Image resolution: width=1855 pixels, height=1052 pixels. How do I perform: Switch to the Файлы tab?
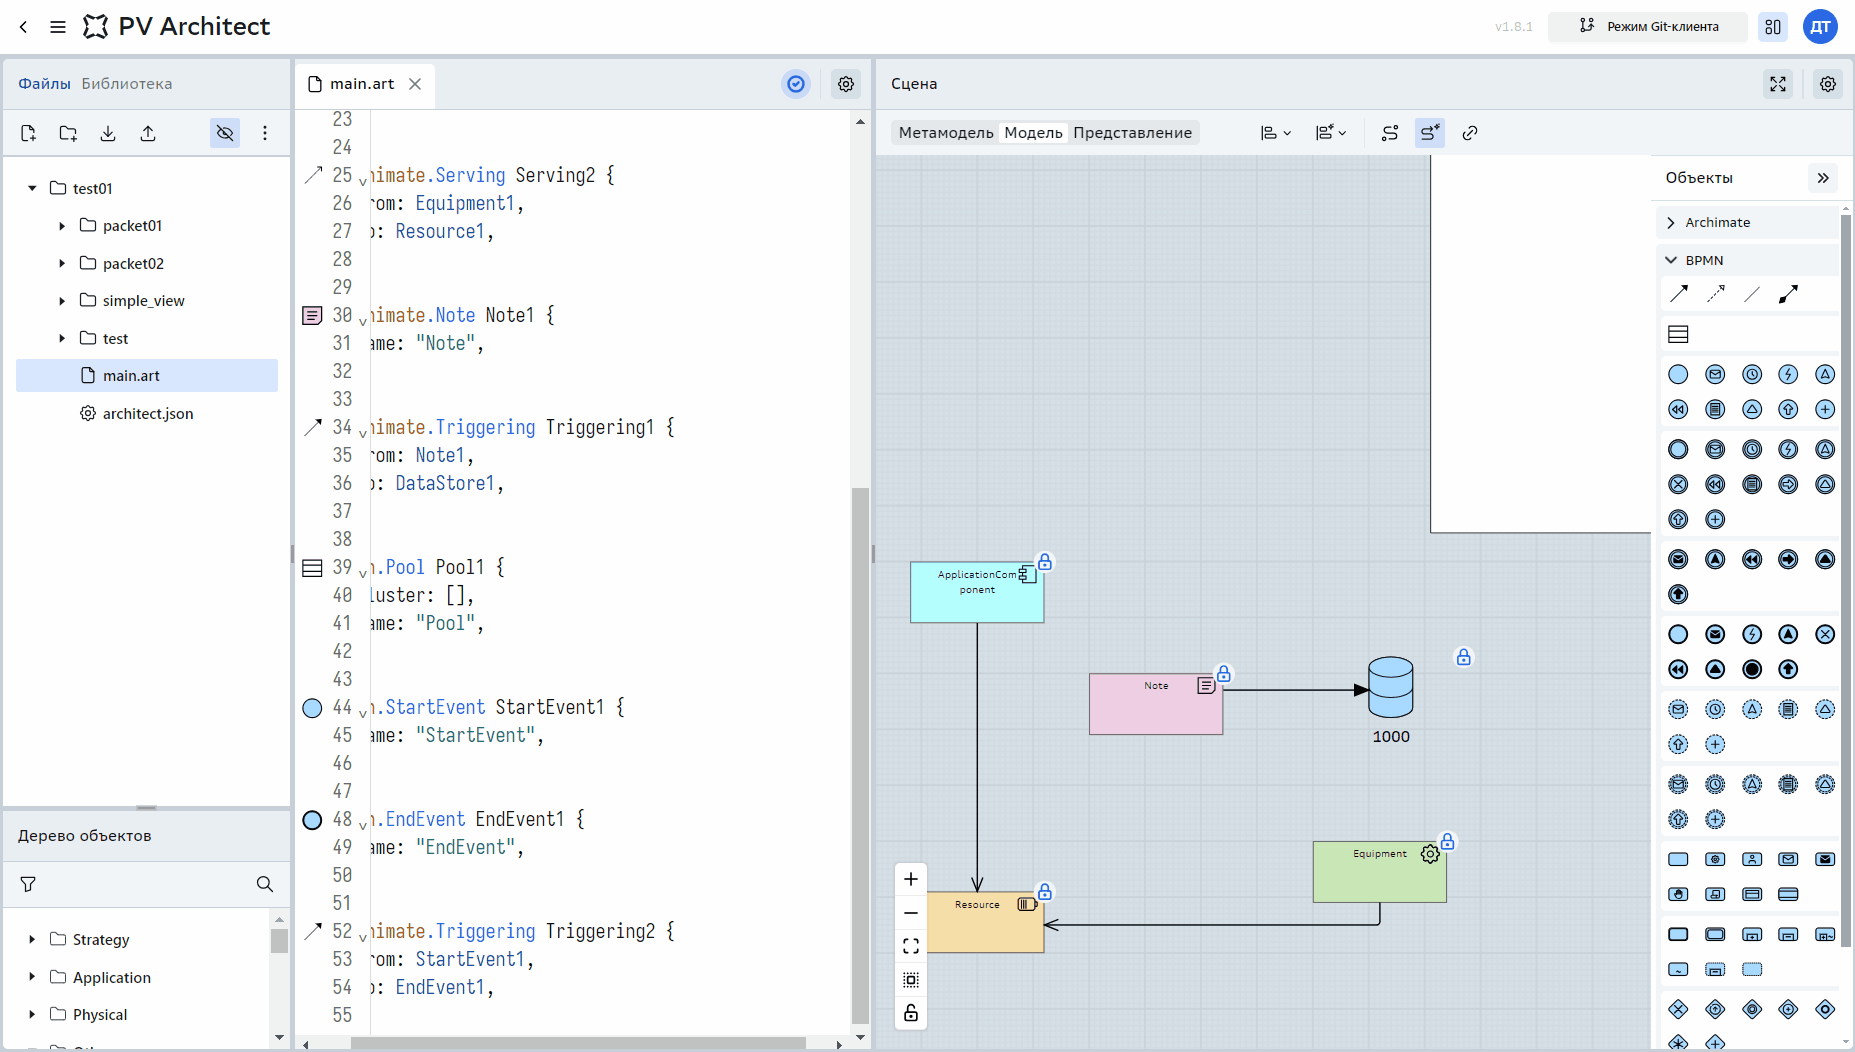[x=44, y=84]
